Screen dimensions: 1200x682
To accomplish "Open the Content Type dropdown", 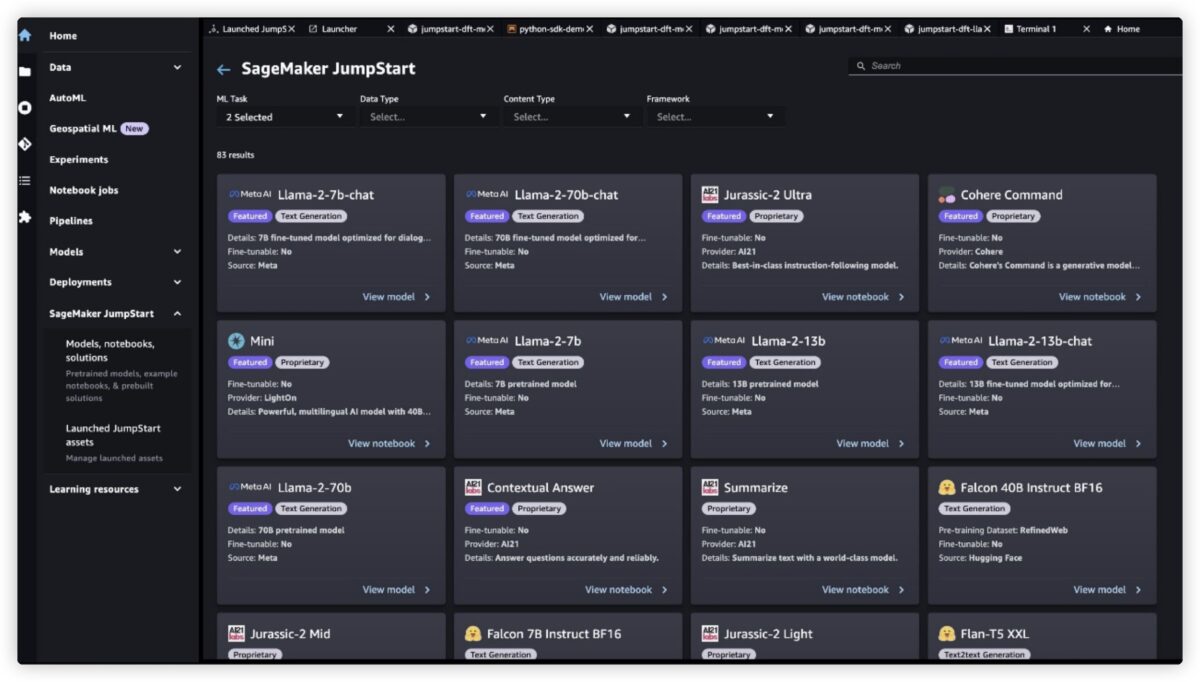I will (572, 117).
